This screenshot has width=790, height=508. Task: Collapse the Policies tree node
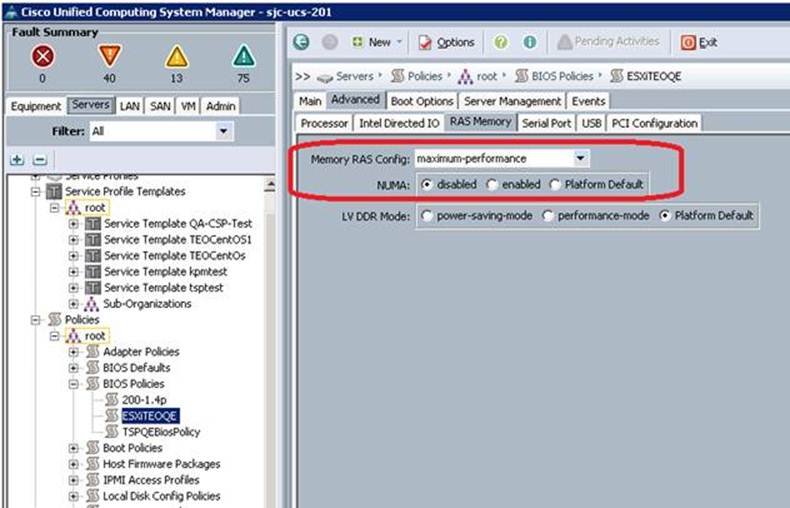35,320
